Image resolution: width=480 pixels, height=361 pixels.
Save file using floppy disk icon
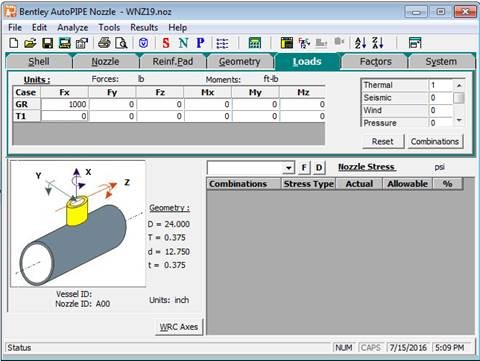coord(48,43)
